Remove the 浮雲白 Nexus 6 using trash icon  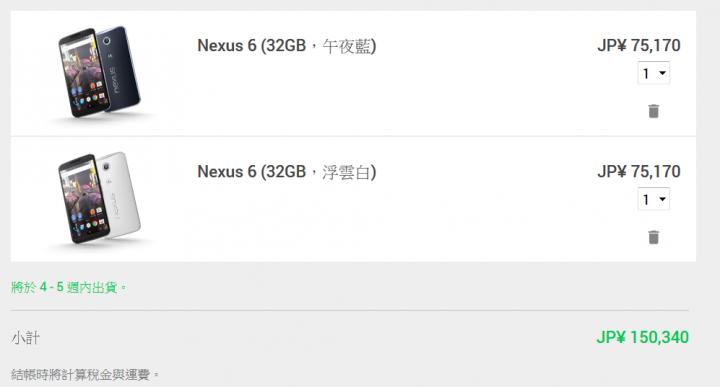coord(653,237)
